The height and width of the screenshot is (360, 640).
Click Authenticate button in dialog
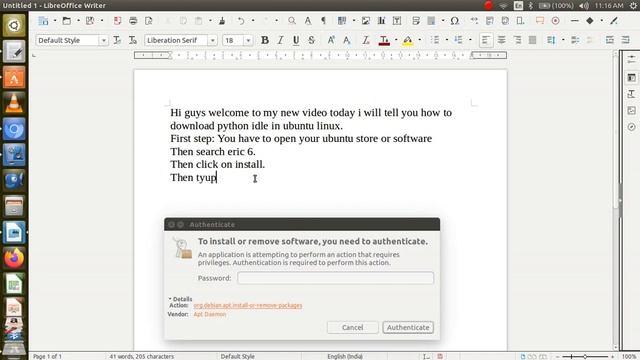(x=408, y=327)
